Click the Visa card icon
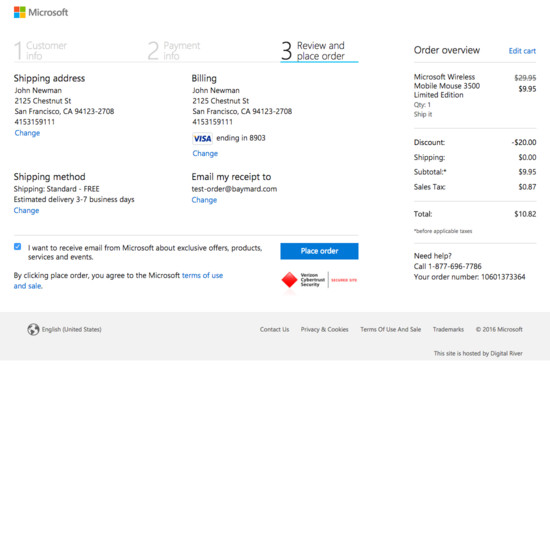Viewport: 550px width, 541px height. [202, 139]
